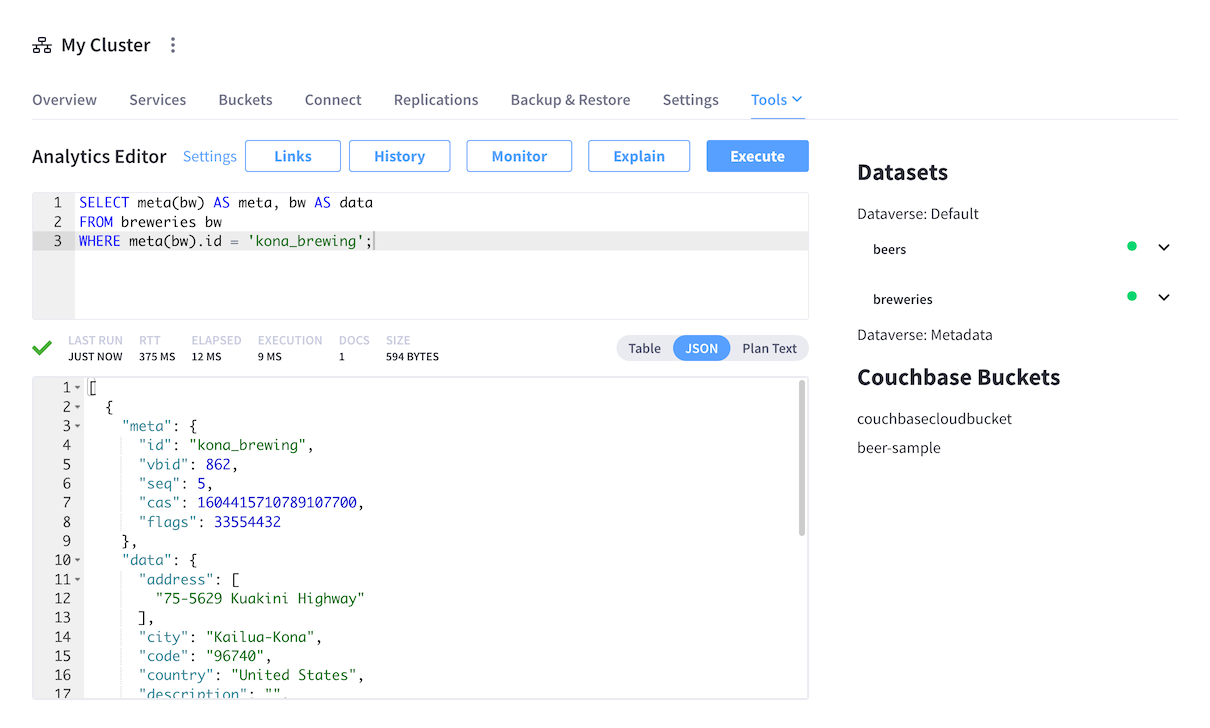Screen dimensions: 1210x728
Task: Switch to Plan Text view
Action: click(769, 348)
